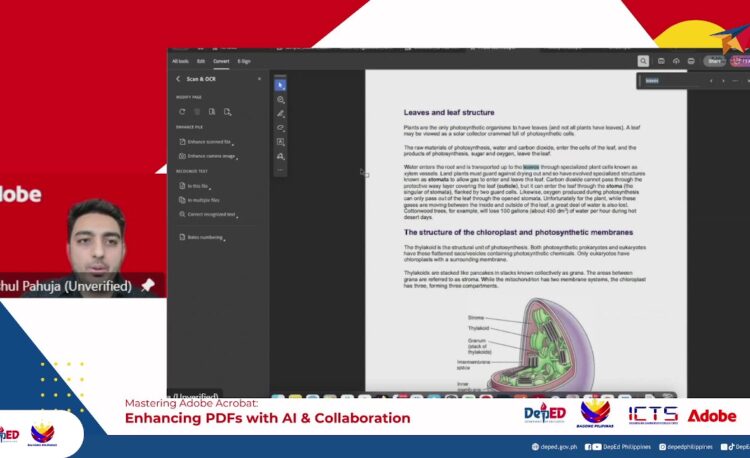
Task: Click the chloroplast diagram image
Action: [540, 345]
